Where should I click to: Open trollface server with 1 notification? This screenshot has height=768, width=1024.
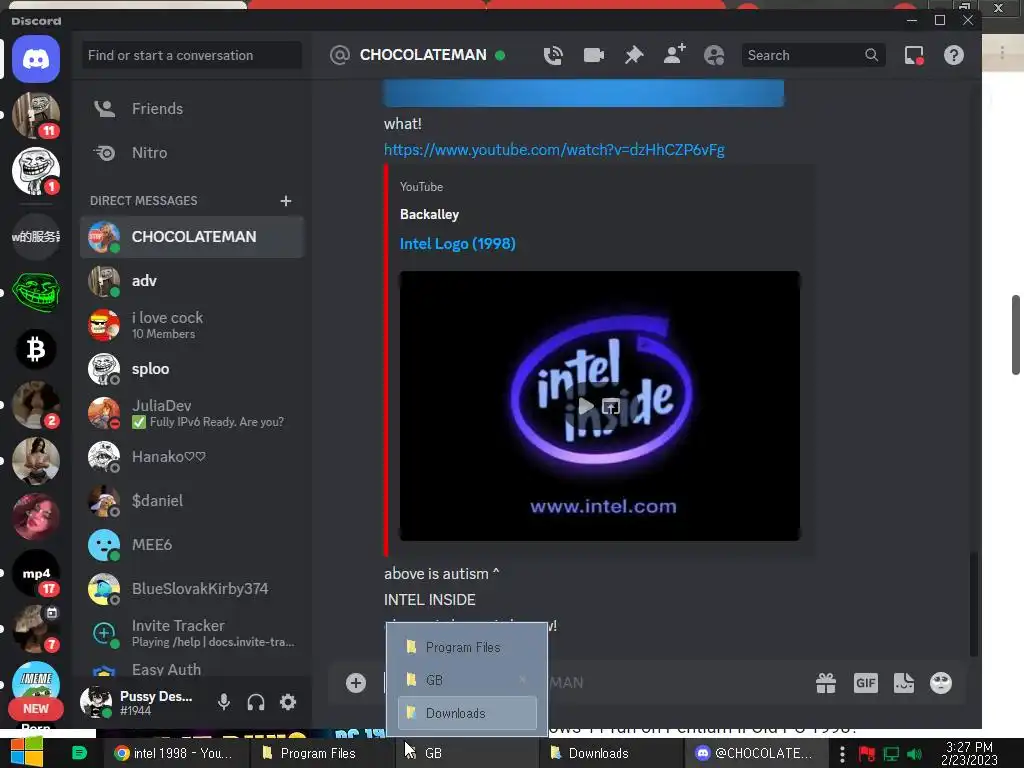pos(36,171)
